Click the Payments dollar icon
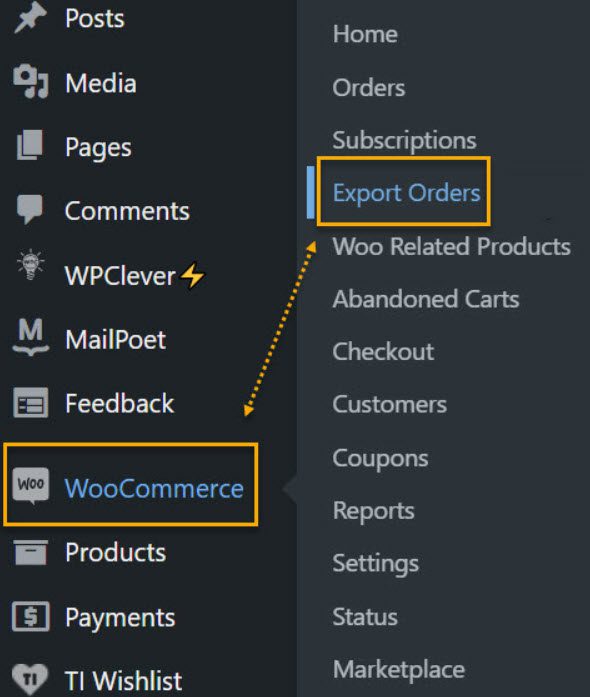Image resolution: width=590 pixels, height=697 pixels. click(x=31, y=616)
